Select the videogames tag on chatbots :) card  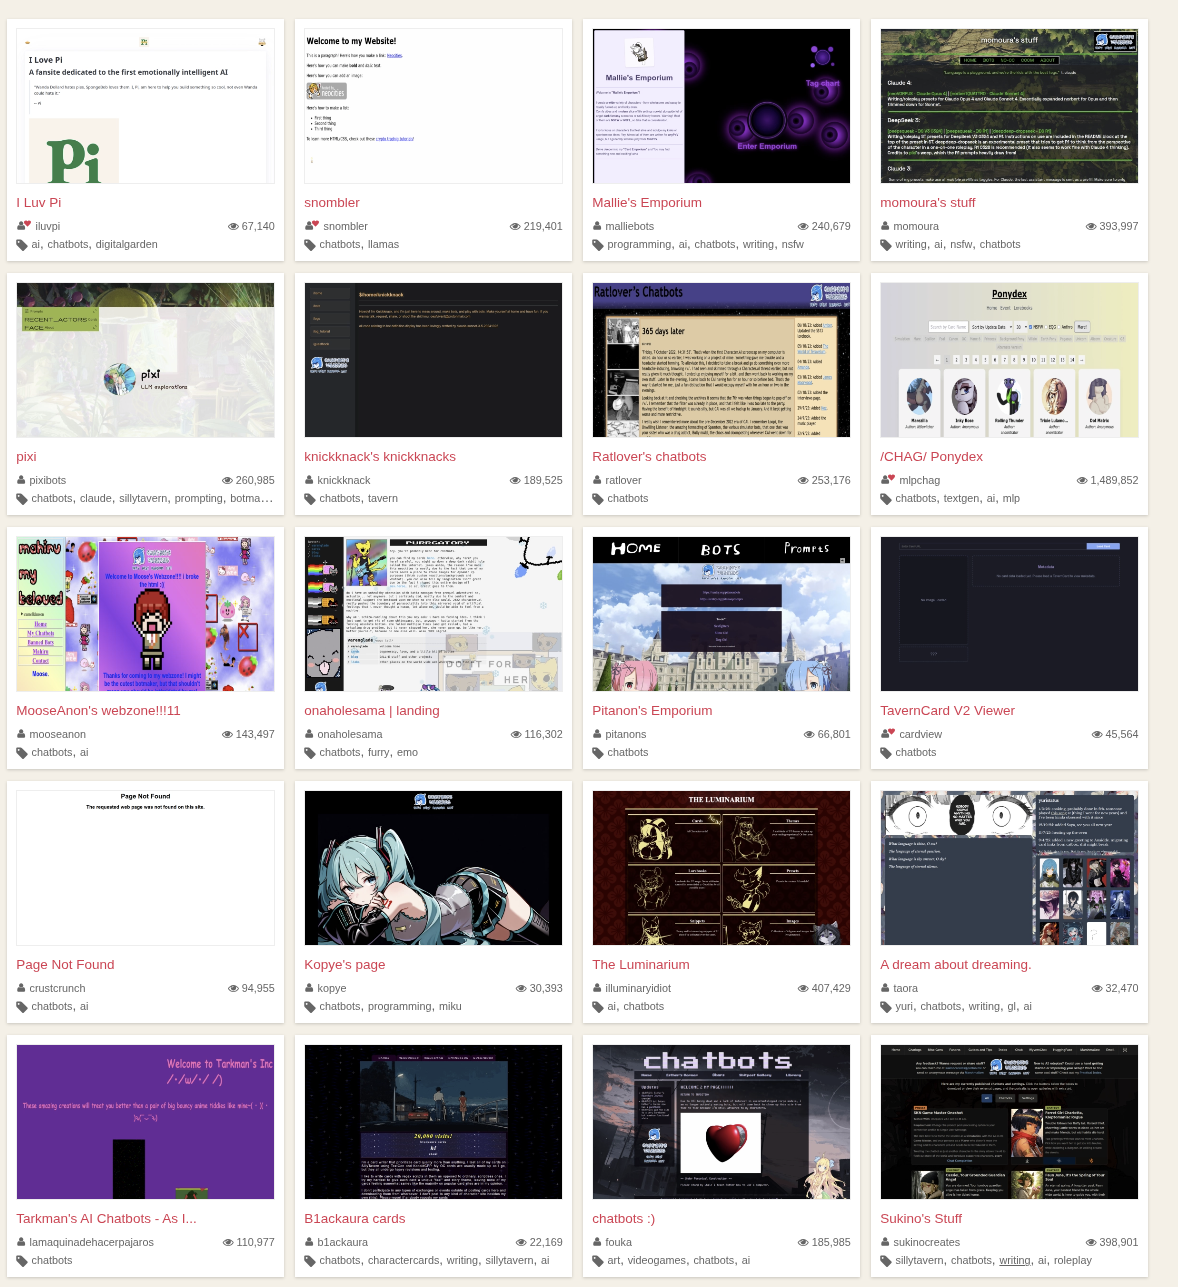(657, 1260)
